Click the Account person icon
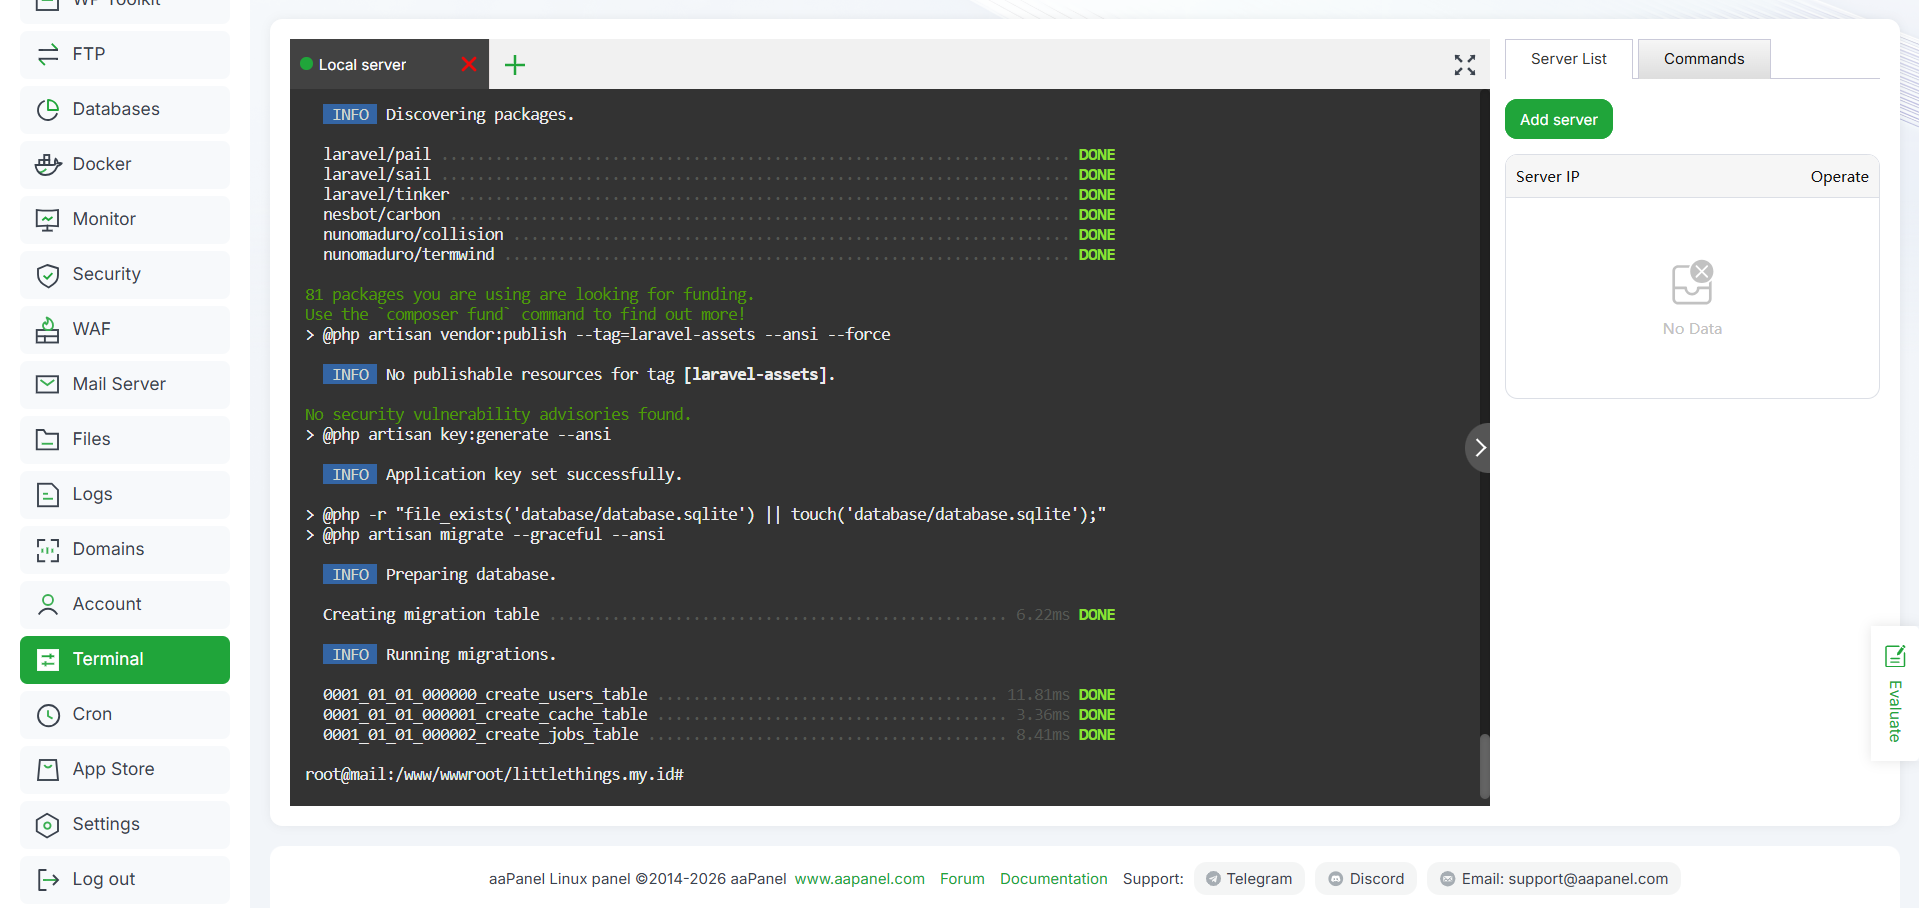This screenshot has width=1919, height=908. pos(47,604)
